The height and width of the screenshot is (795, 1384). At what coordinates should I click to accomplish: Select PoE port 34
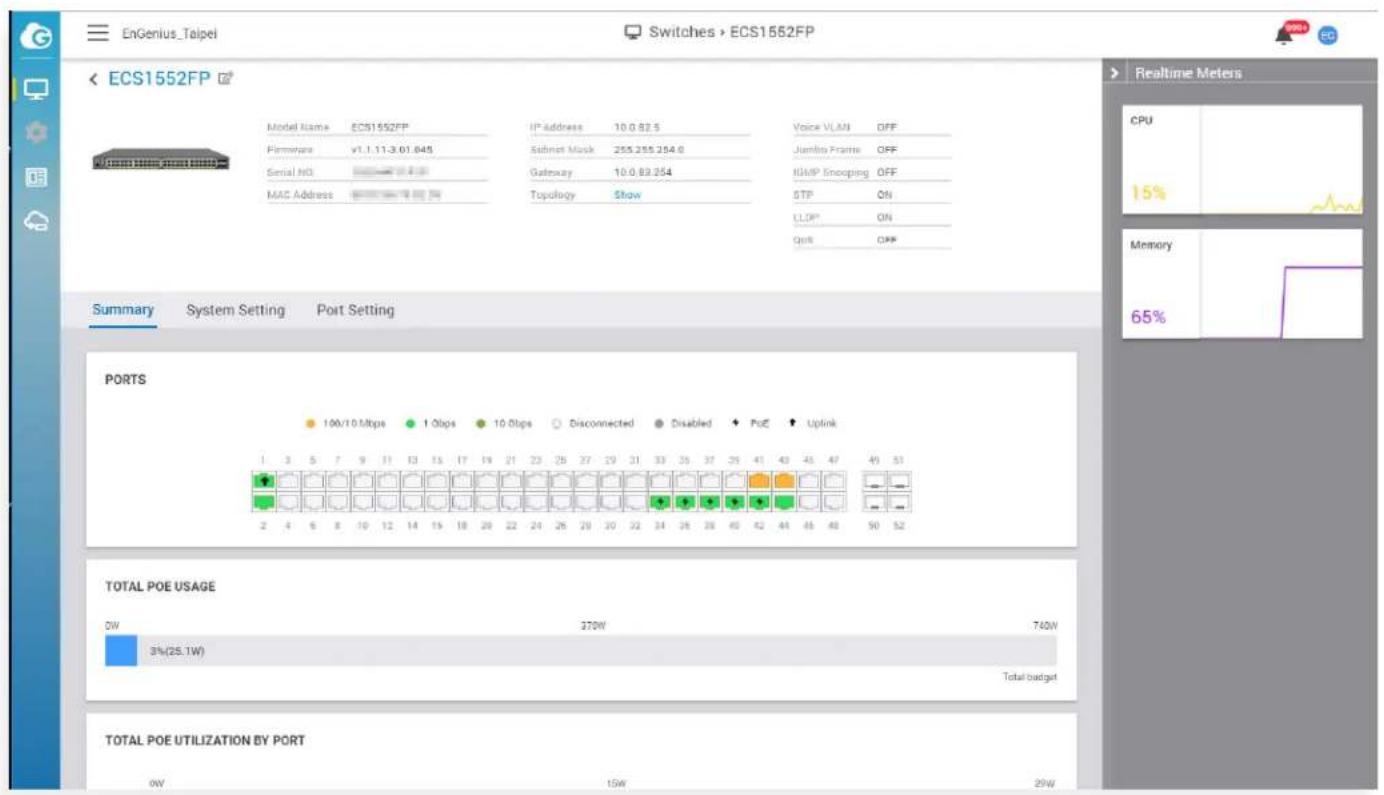click(x=659, y=501)
